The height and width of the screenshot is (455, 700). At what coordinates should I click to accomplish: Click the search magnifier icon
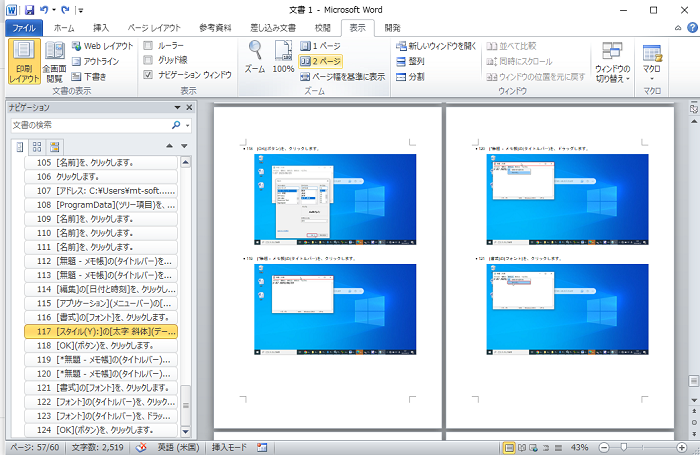click(x=176, y=125)
